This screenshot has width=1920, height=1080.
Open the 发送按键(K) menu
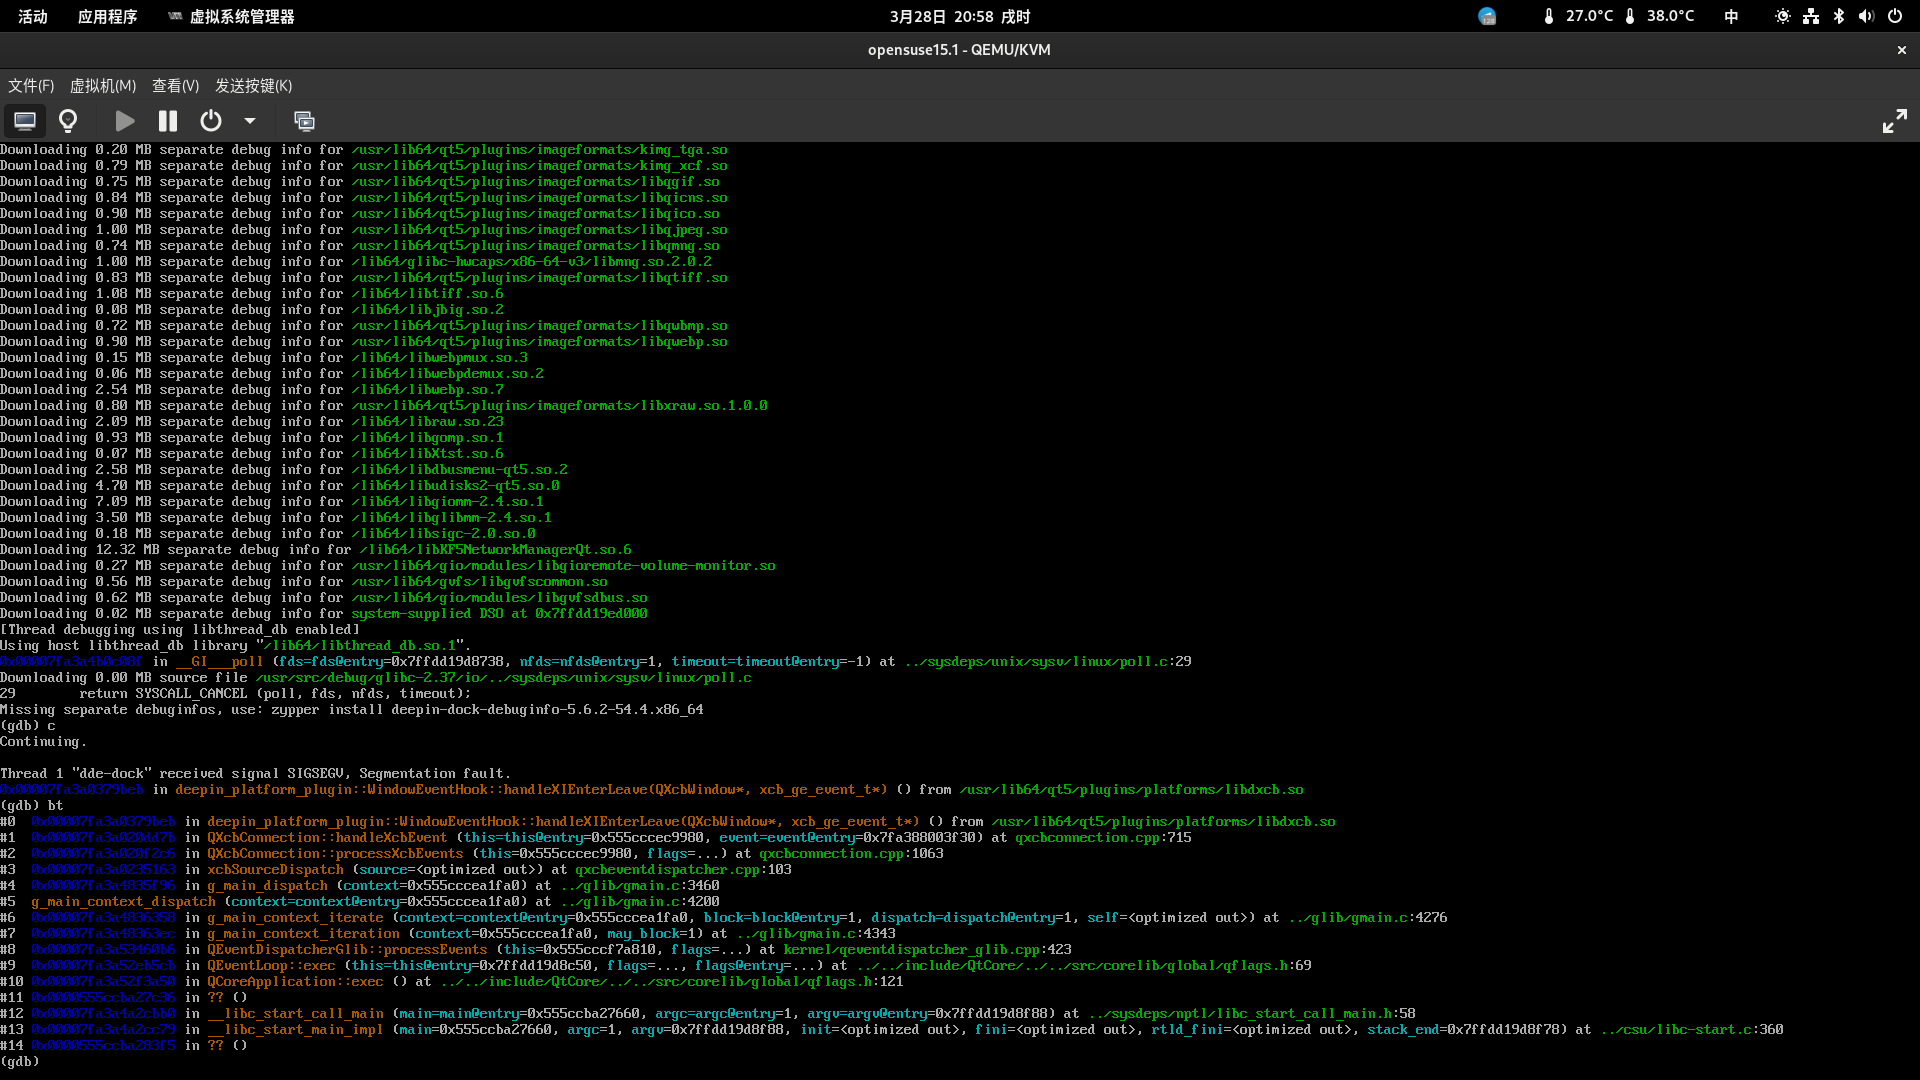pyautogui.click(x=251, y=86)
